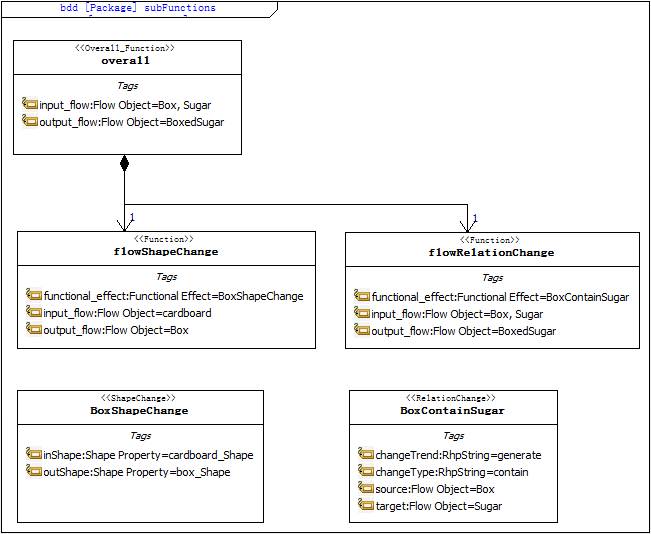Click Tags heading in BoxContainSugar block

click(x=453, y=436)
